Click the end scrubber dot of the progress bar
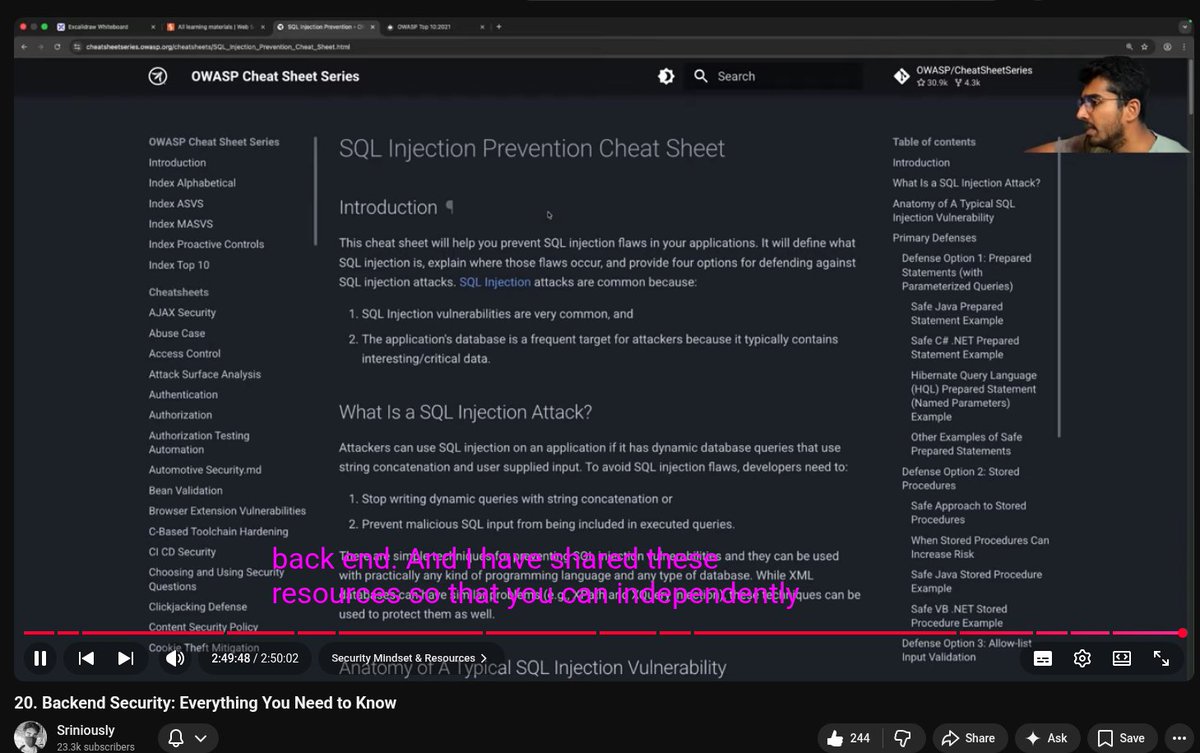The height and width of the screenshot is (753, 1200). (1182, 633)
